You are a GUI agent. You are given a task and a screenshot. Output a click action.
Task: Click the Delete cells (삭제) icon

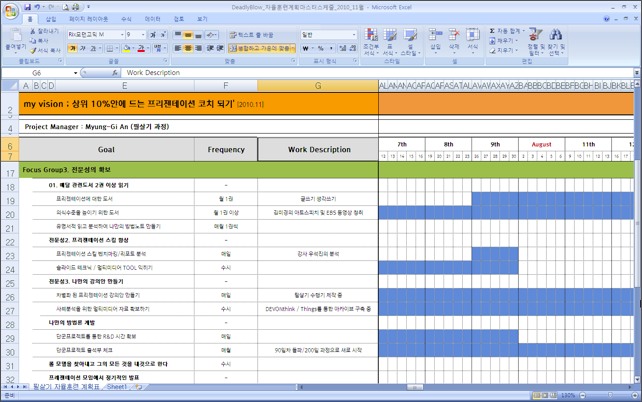pyautogui.click(x=454, y=40)
